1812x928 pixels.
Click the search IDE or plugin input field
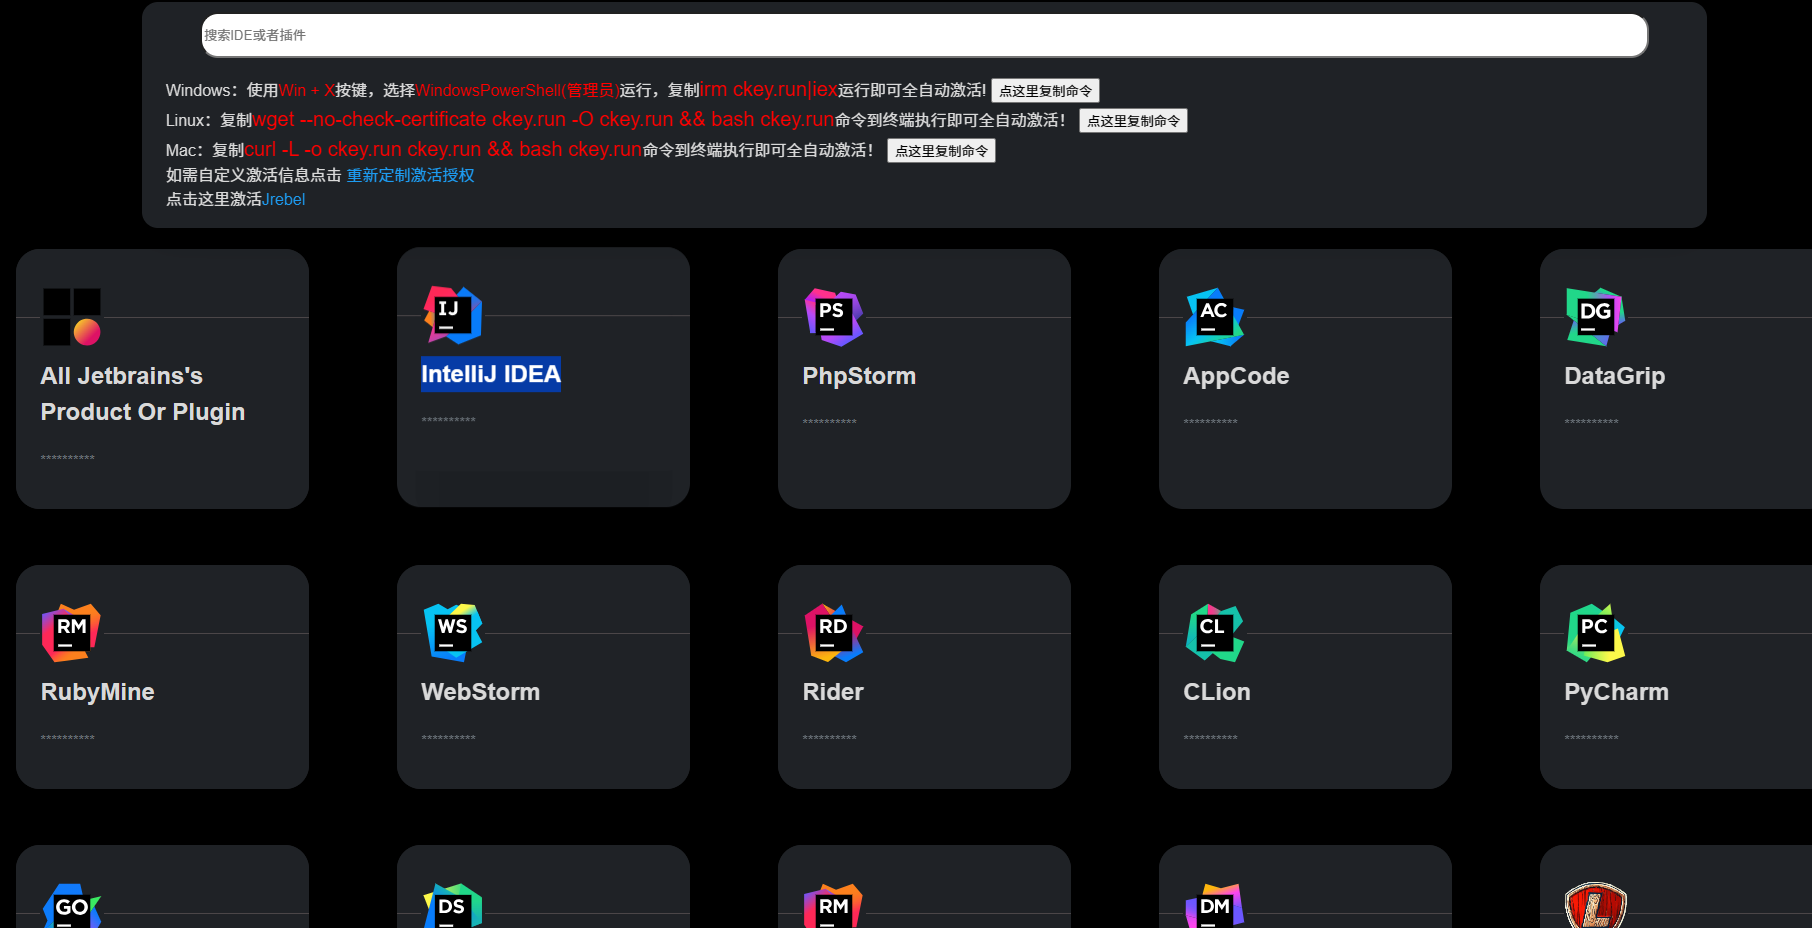[924, 35]
